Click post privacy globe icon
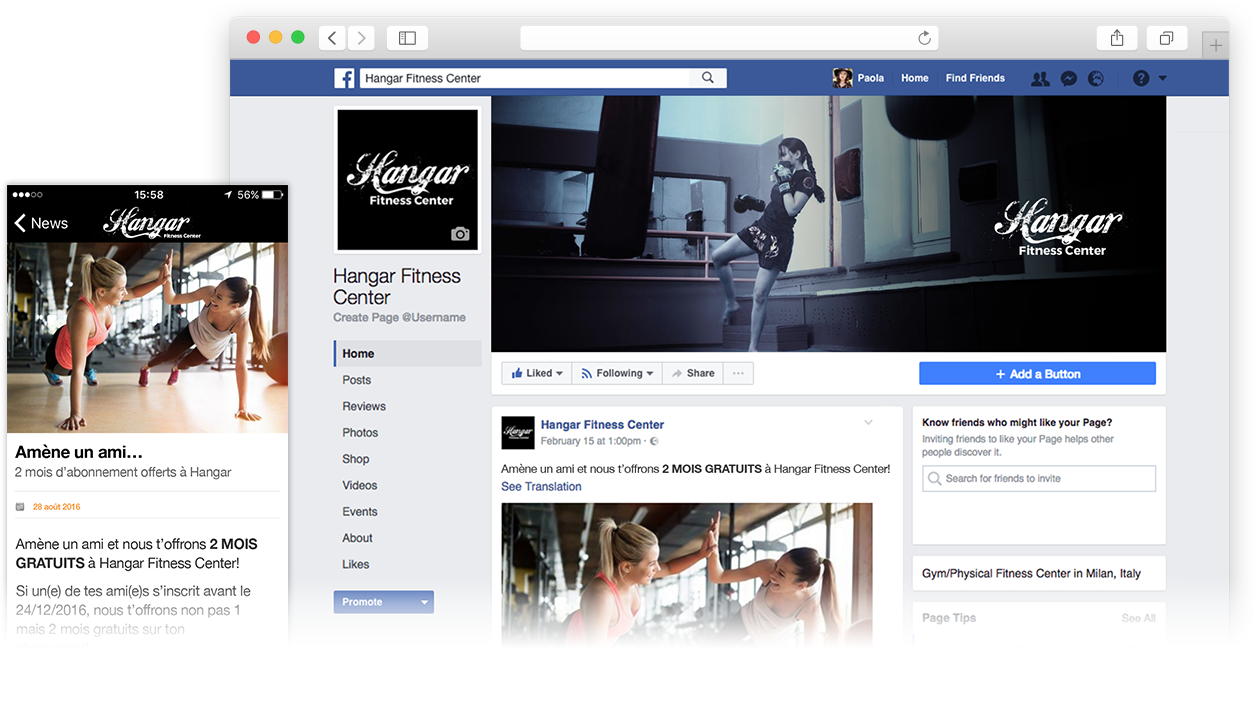This screenshot has width=1256, height=721. pyautogui.click(x=654, y=441)
